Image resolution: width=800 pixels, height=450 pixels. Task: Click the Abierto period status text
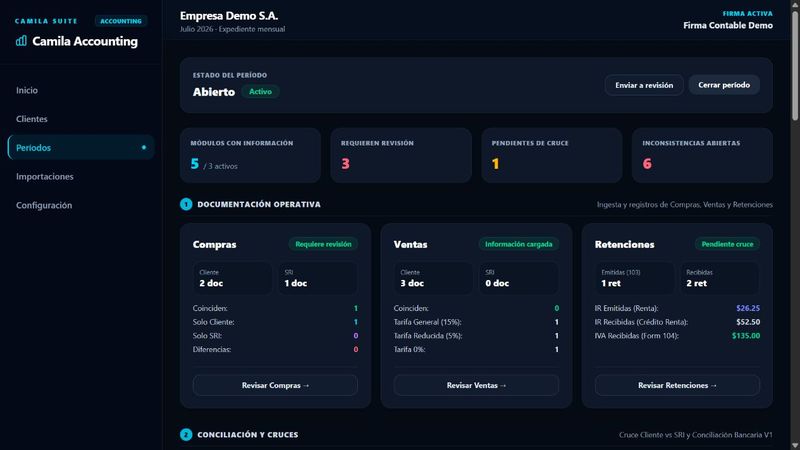pos(214,92)
